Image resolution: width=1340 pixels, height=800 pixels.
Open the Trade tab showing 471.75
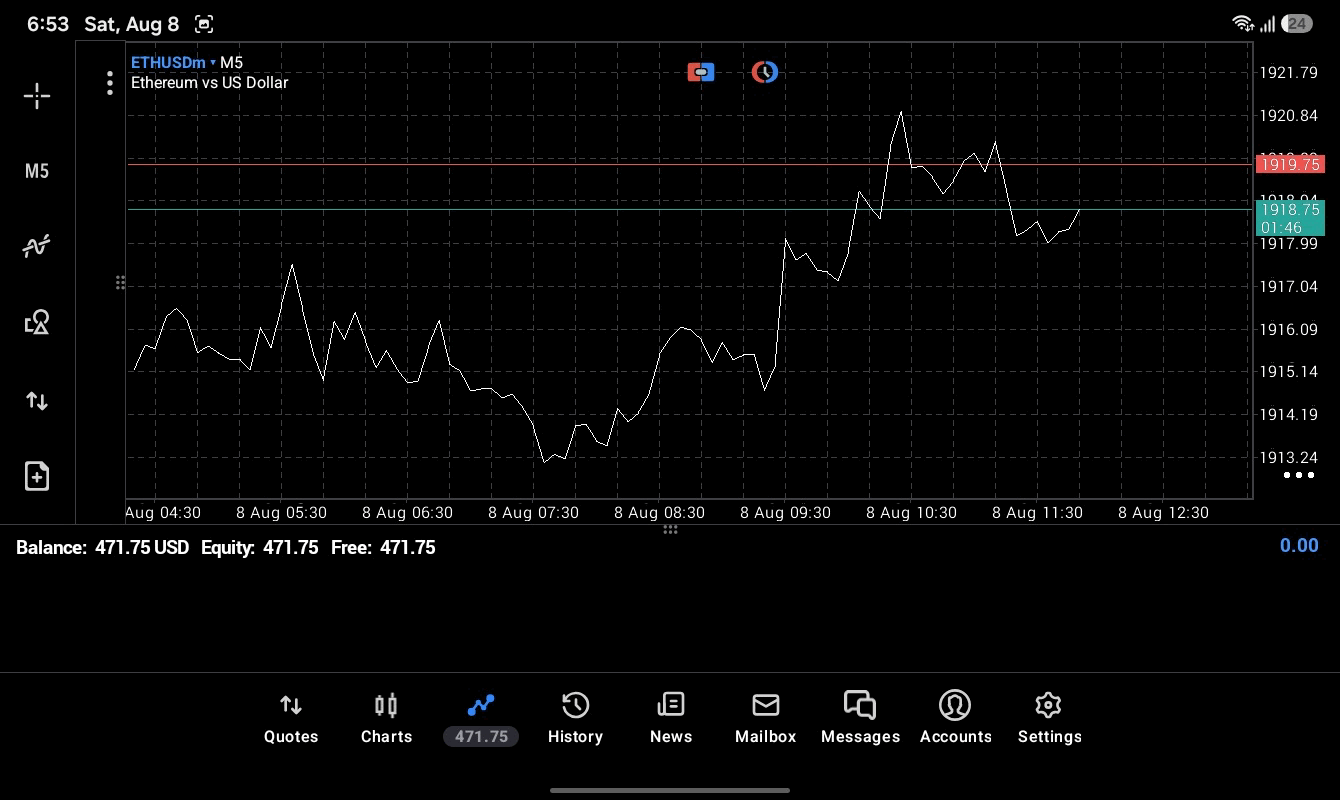coord(481,719)
